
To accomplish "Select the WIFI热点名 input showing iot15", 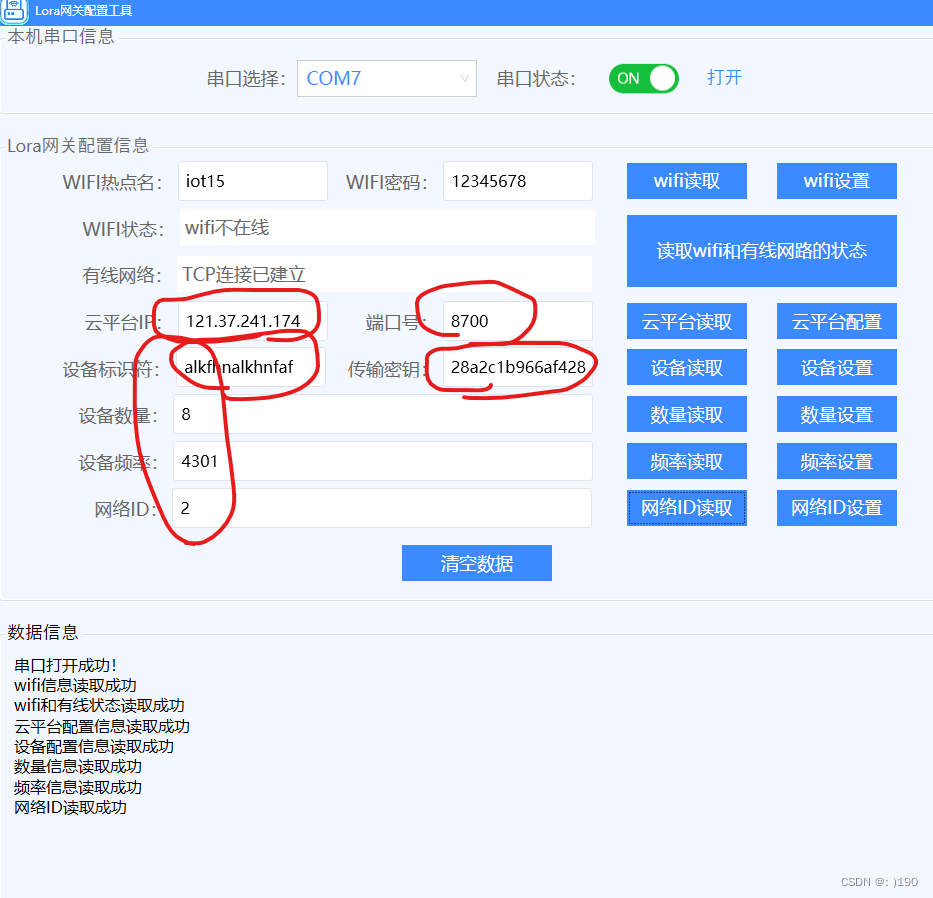I will (x=252, y=181).
